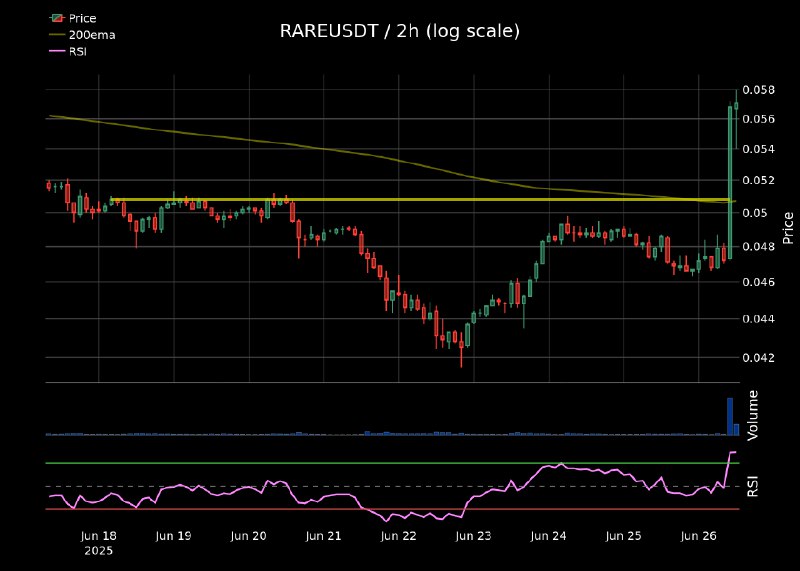This screenshot has width=800, height=571.
Task: Click the 0.044 price axis label
Action: [x=758, y=319]
